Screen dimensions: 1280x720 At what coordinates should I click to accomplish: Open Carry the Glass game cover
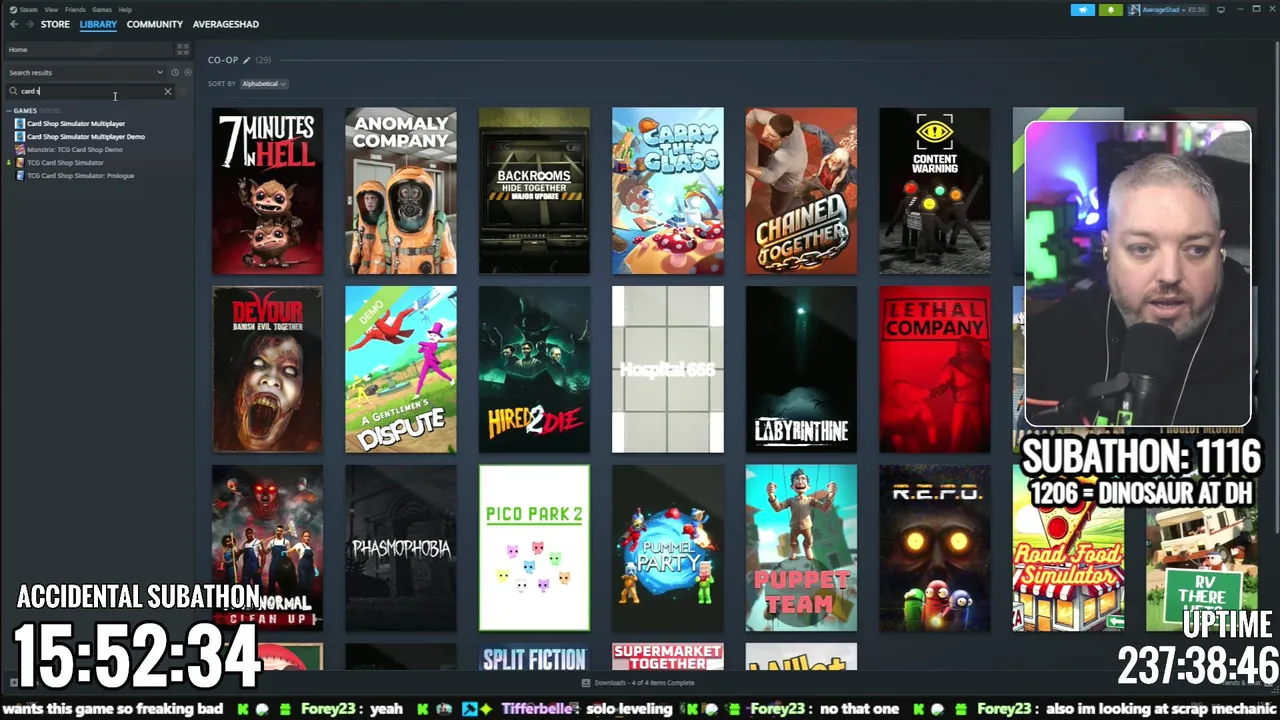(668, 190)
